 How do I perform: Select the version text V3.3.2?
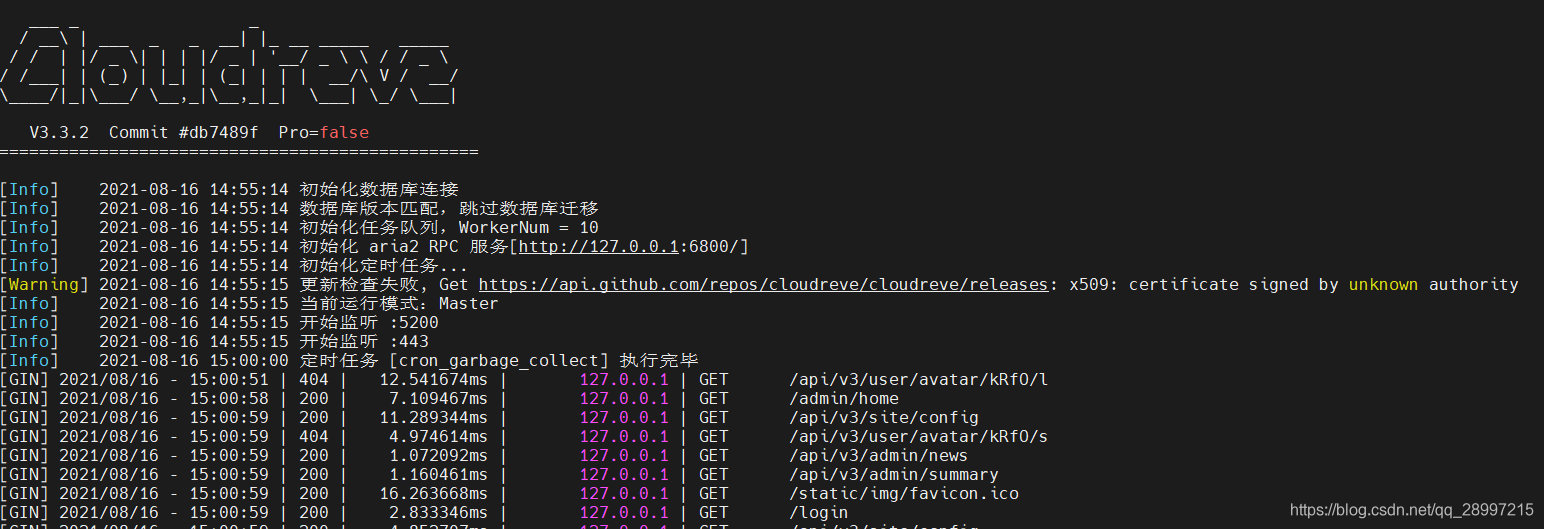click(59, 133)
